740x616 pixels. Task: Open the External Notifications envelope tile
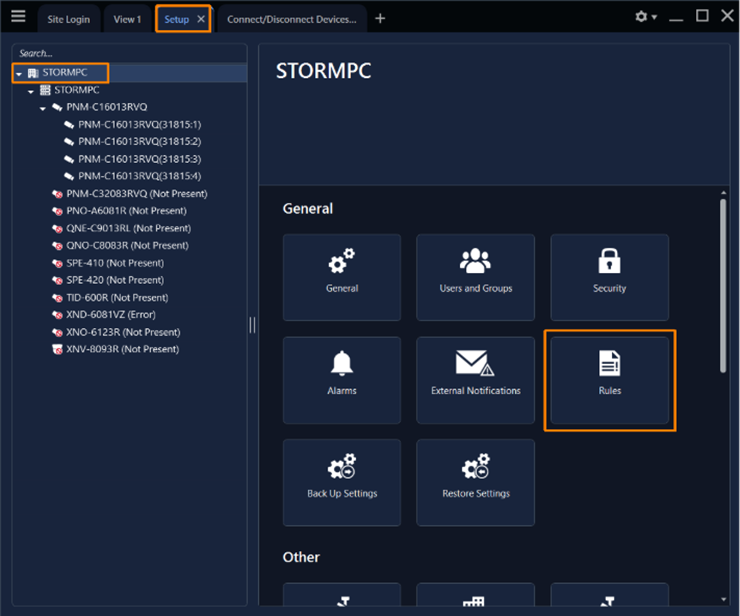click(476, 380)
